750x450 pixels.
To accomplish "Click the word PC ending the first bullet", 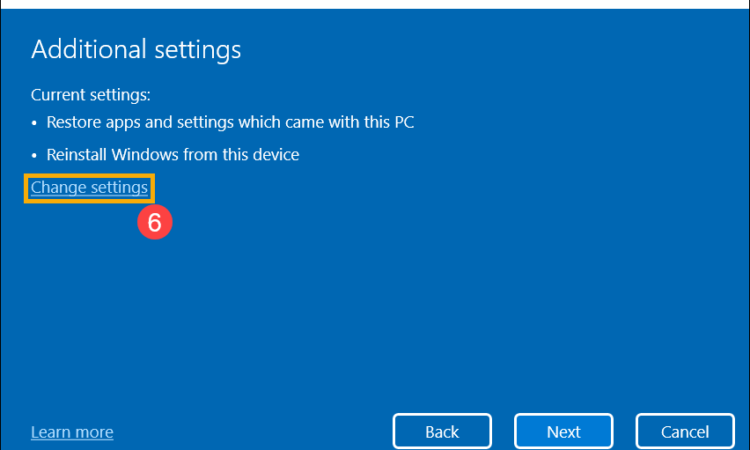I will coord(404,122).
